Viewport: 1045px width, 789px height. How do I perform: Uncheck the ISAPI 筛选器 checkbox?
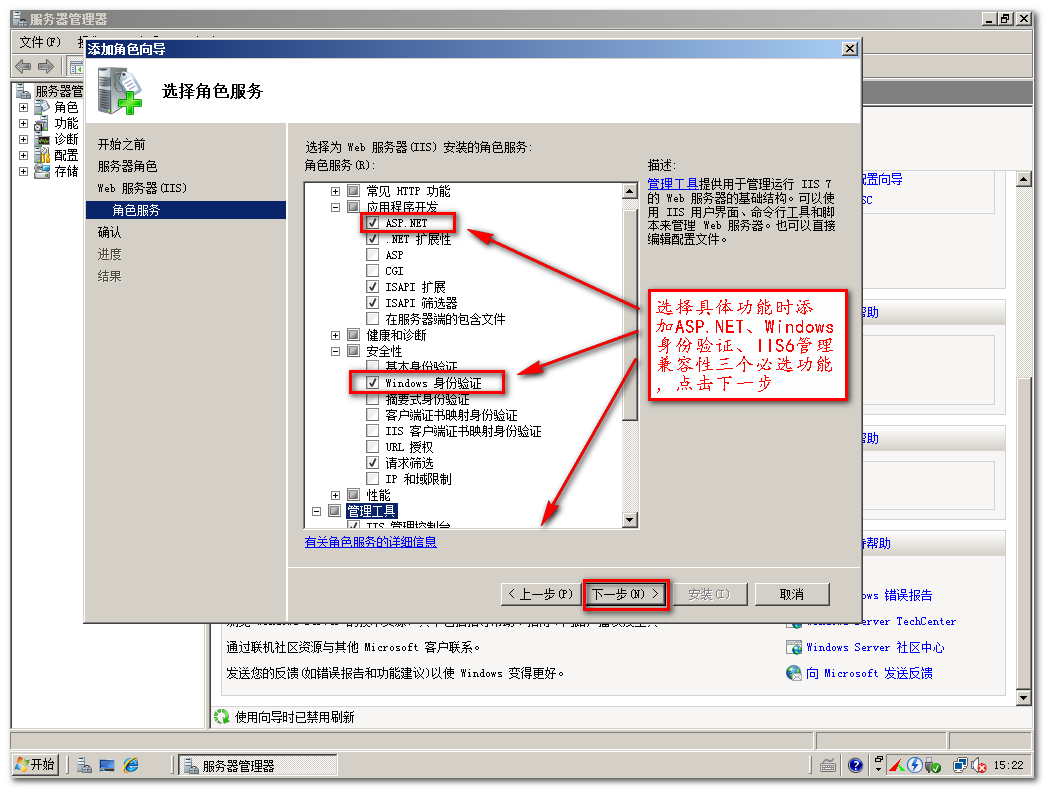[373, 303]
